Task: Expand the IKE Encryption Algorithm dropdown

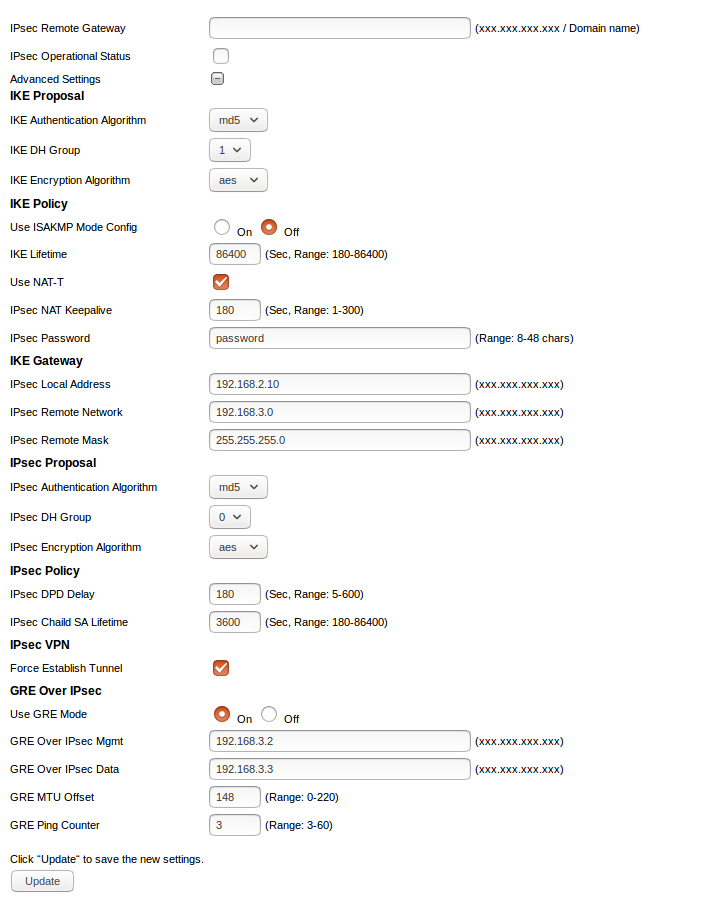Action: pos(238,180)
